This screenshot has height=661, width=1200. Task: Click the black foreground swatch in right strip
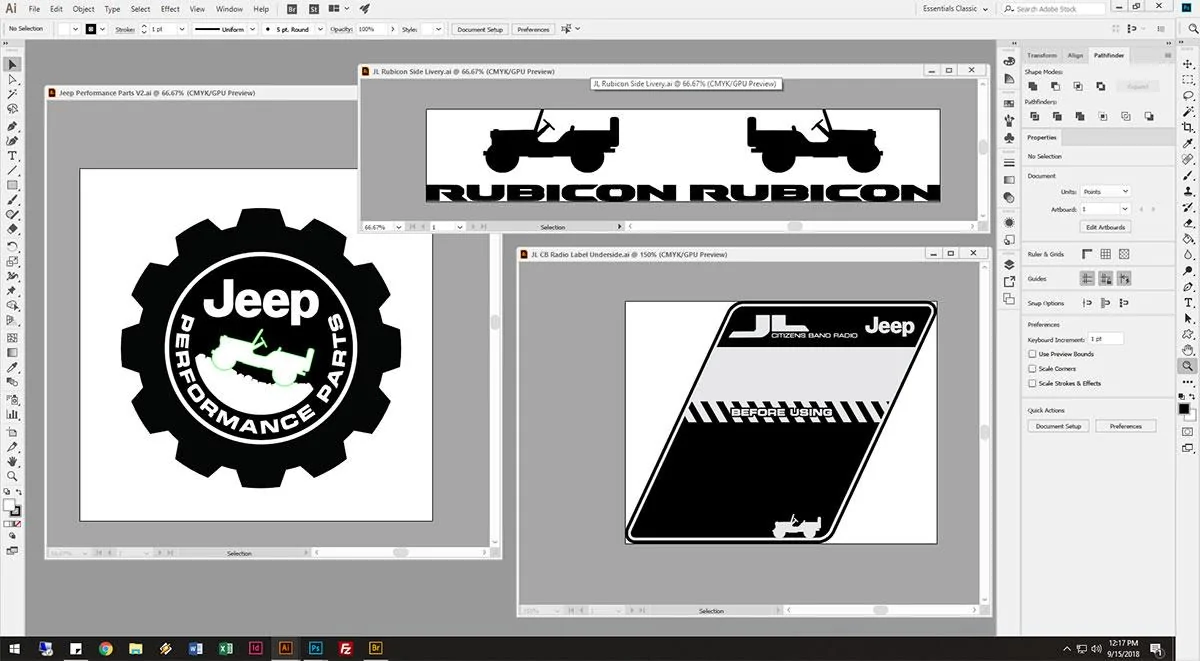pyautogui.click(x=1184, y=408)
